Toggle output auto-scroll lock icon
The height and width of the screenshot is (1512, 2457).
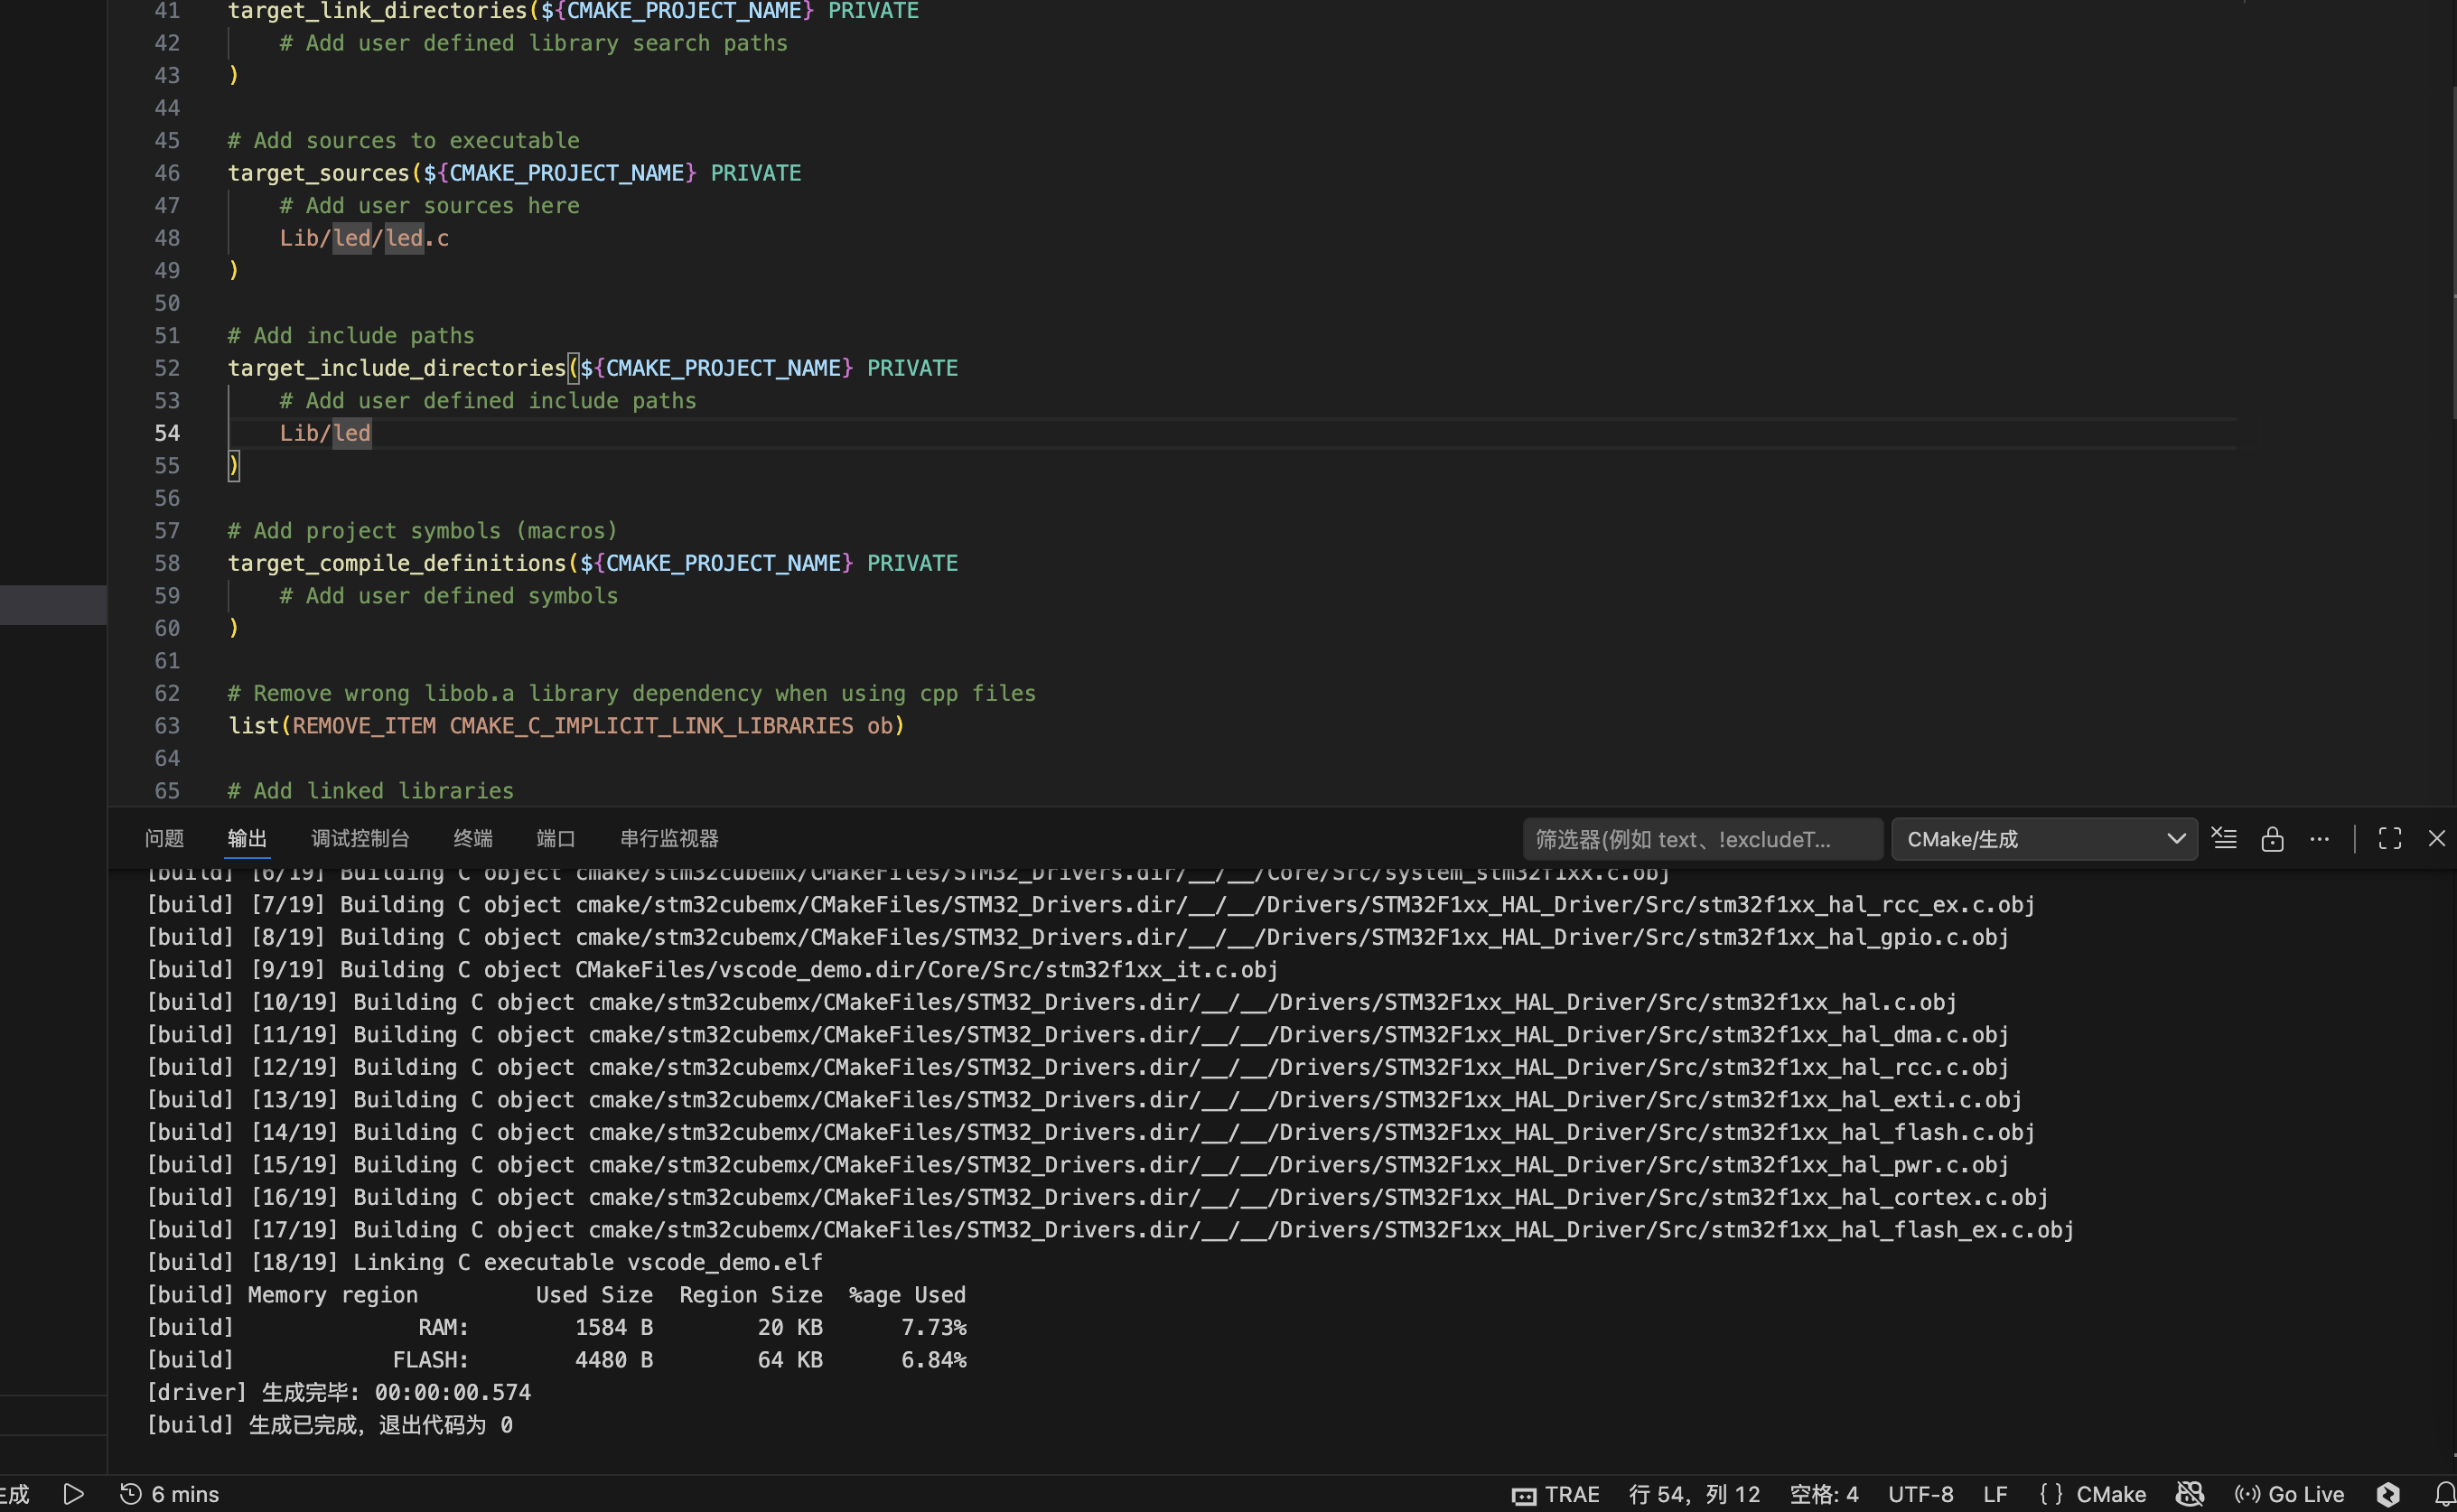coord(2272,838)
